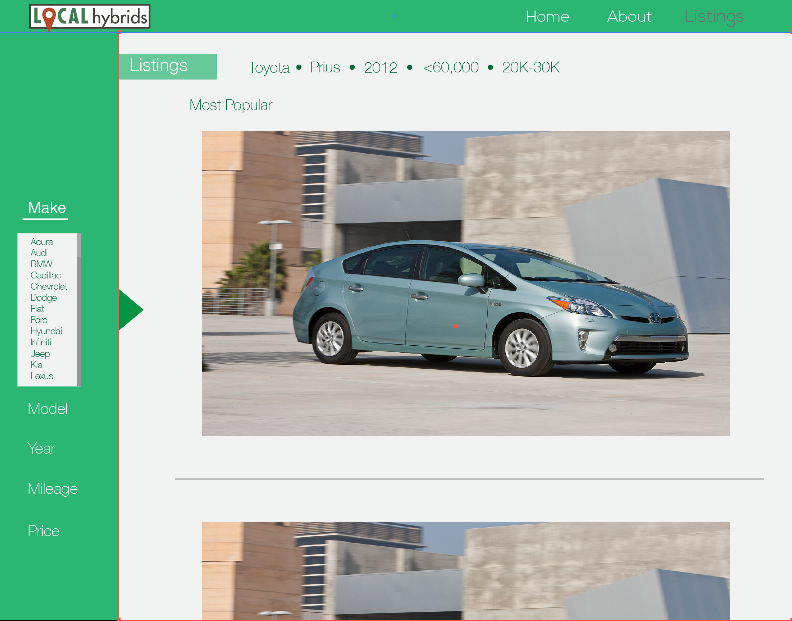Open the first Prius listing photo
Screen dimensions: 792x621
(466, 283)
